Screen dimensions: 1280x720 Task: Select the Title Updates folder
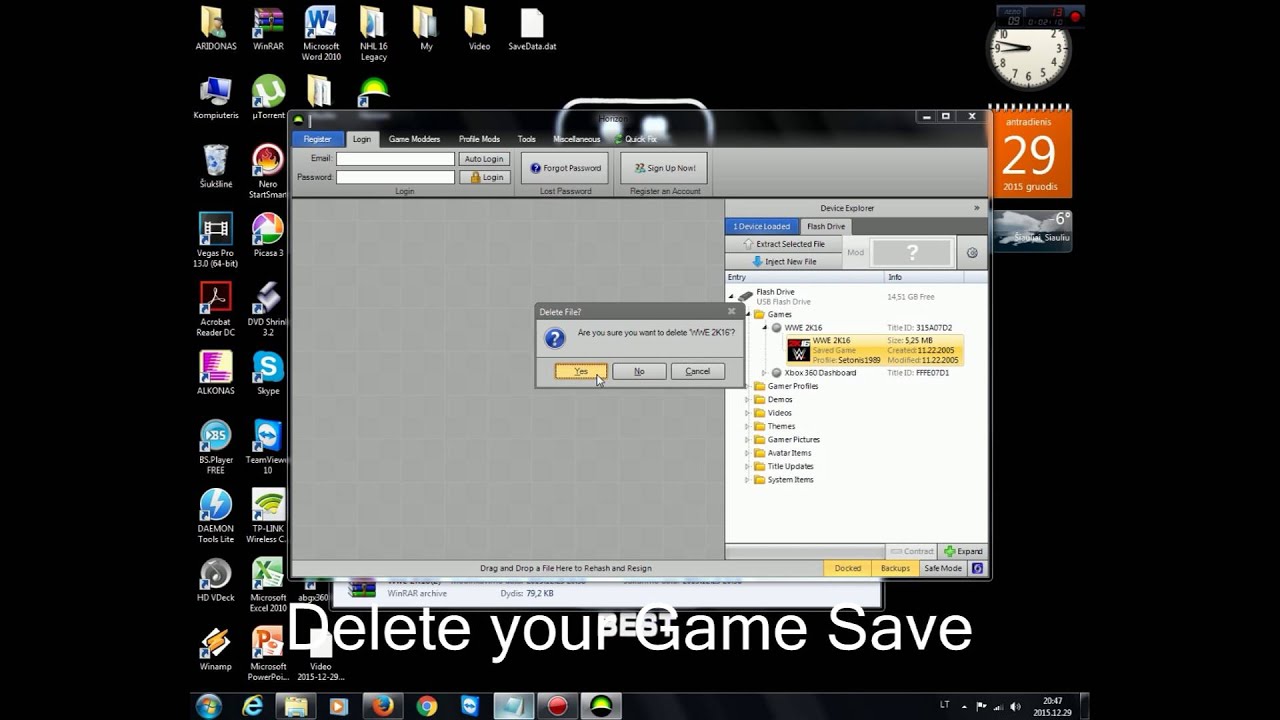(790, 466)
